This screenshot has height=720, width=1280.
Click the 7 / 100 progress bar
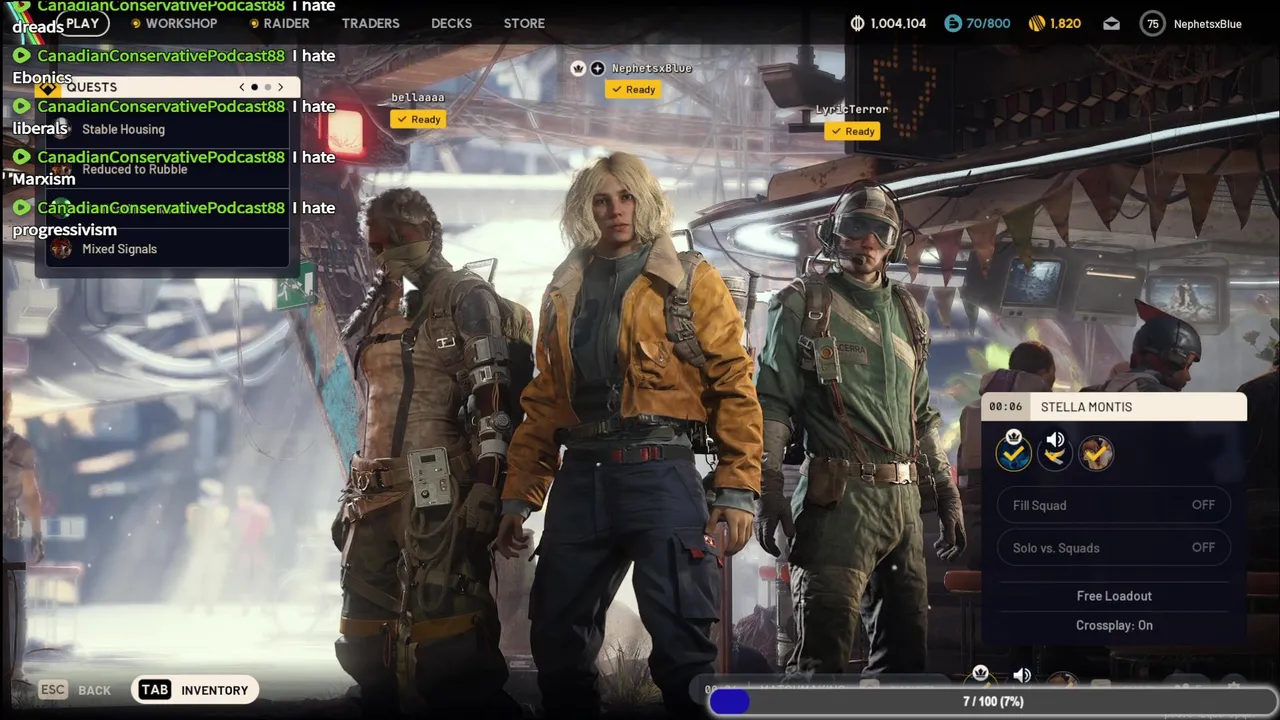point(993,702)
